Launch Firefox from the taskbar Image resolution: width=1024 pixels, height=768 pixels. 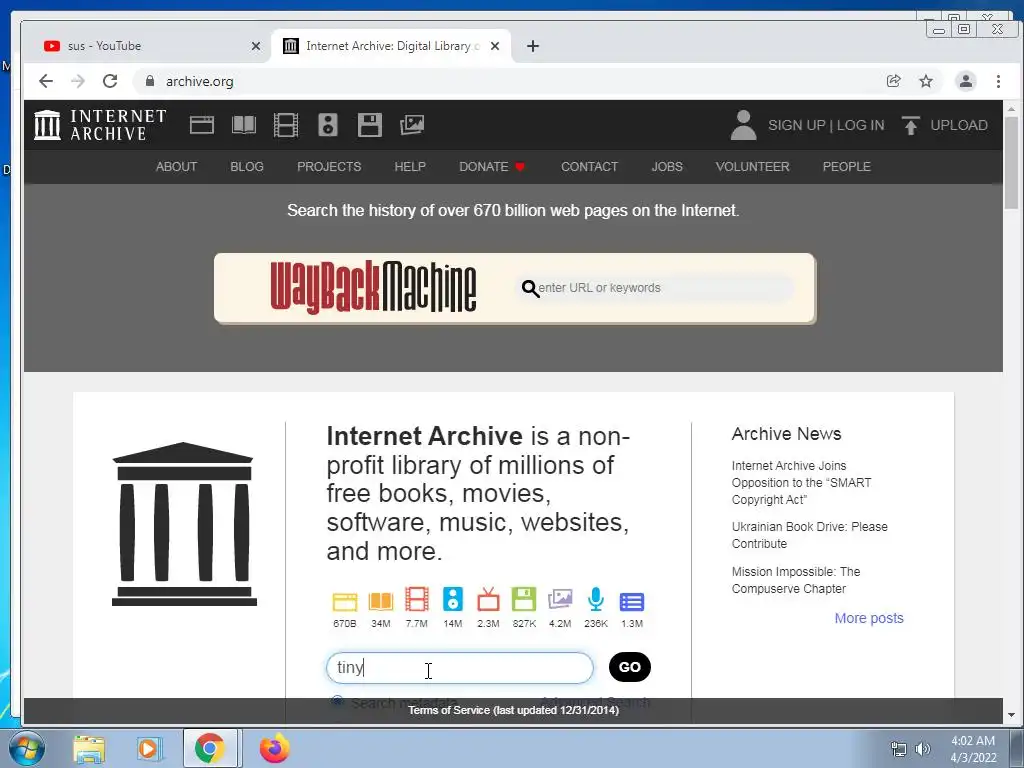[274, 748]
